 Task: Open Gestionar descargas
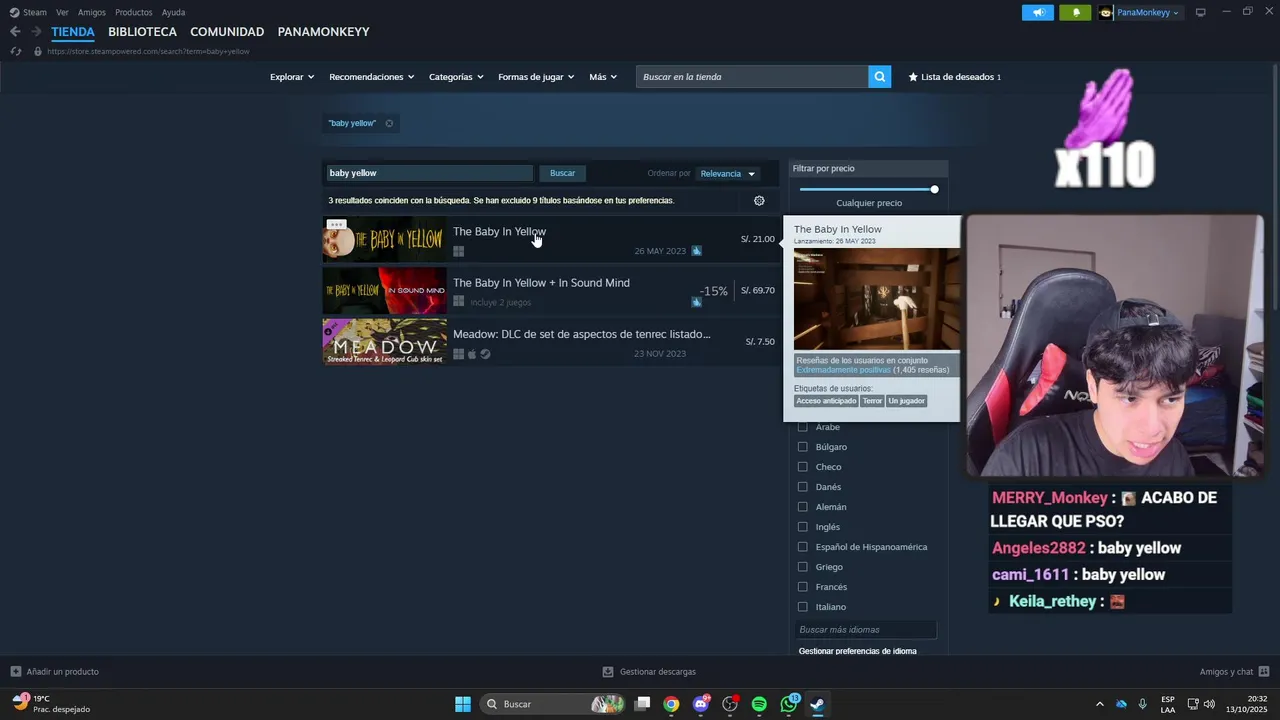(x=649, y=672)
